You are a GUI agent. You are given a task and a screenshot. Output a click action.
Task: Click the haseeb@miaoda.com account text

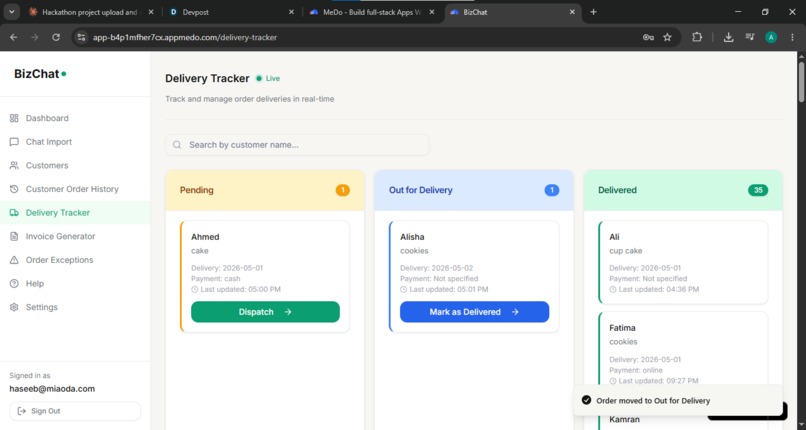point(52,389)
